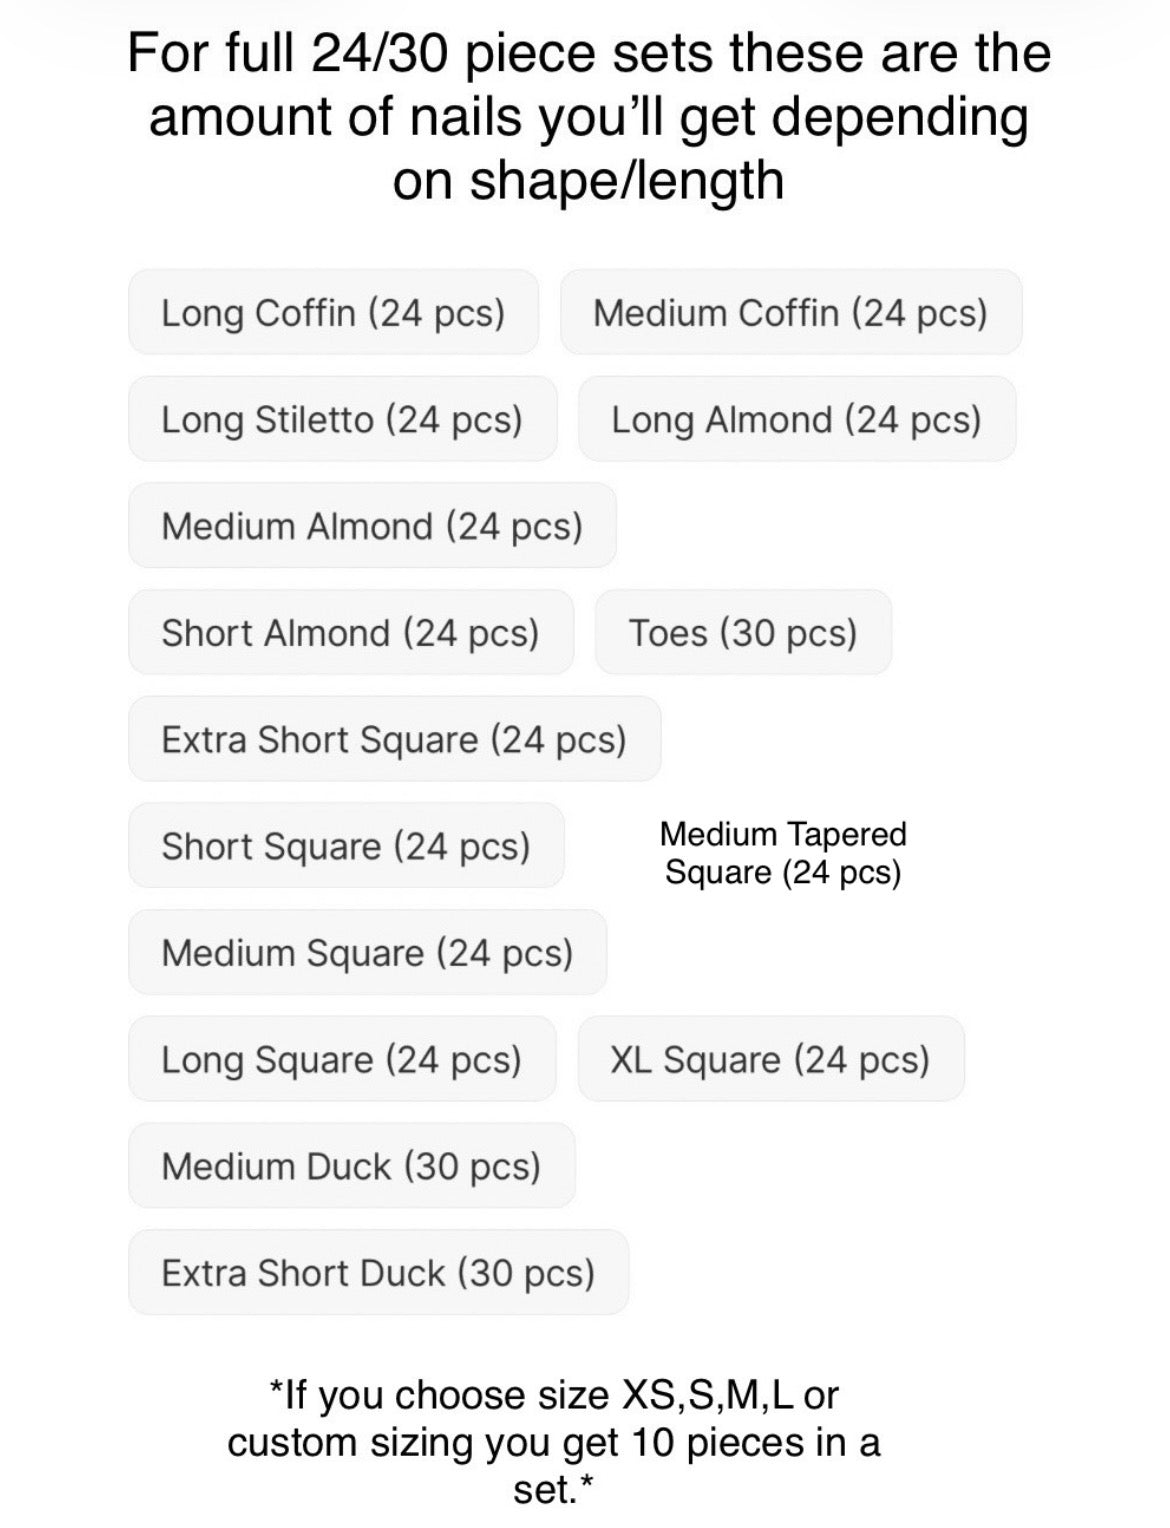The image size is (1170, 1528).
Task: Click the heading line reading "on shape/length"
Action: (x=588, y=180)
